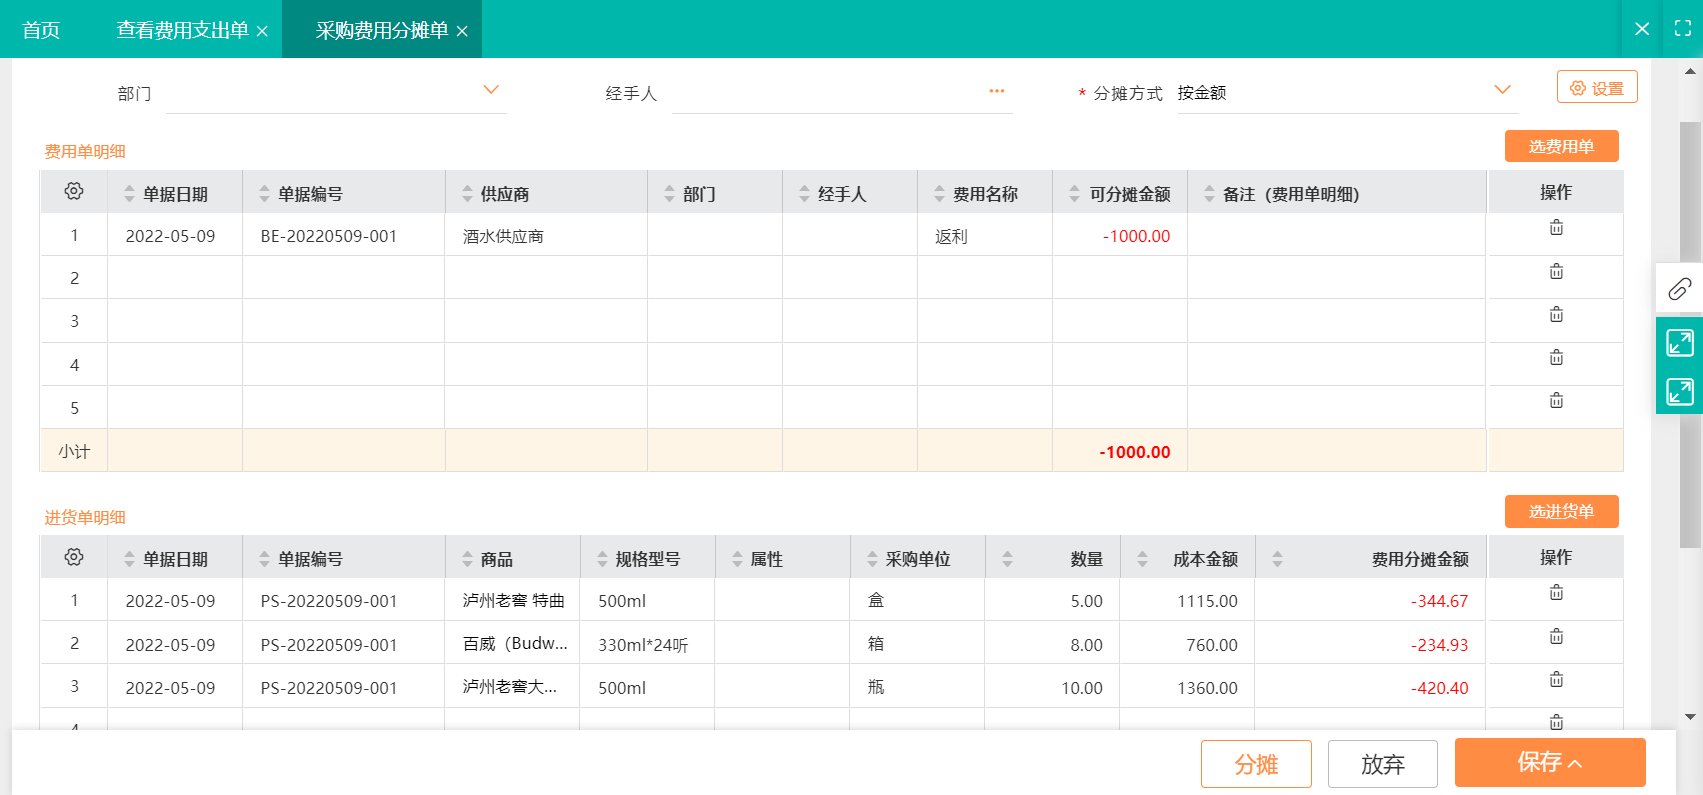Open column settings gear in 费用单明细 table

[x=74, y=192]
